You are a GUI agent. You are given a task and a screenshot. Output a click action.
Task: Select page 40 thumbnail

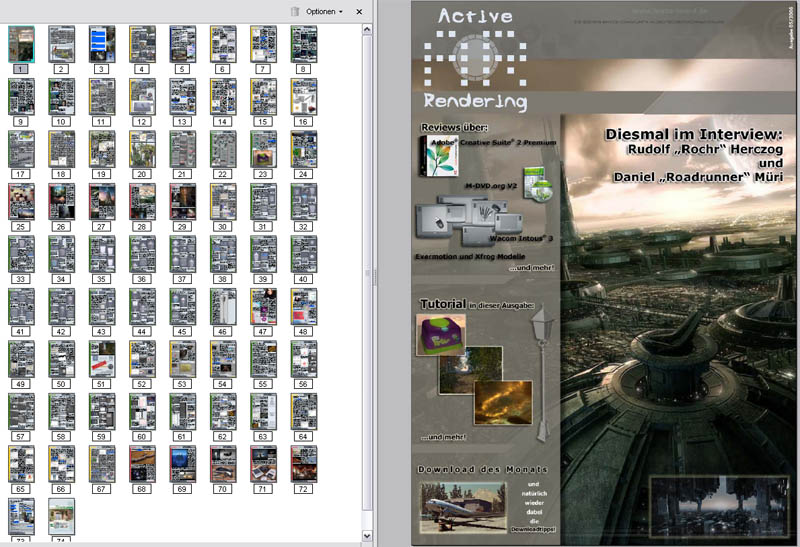pyautogui.click(x=304, y=255)
